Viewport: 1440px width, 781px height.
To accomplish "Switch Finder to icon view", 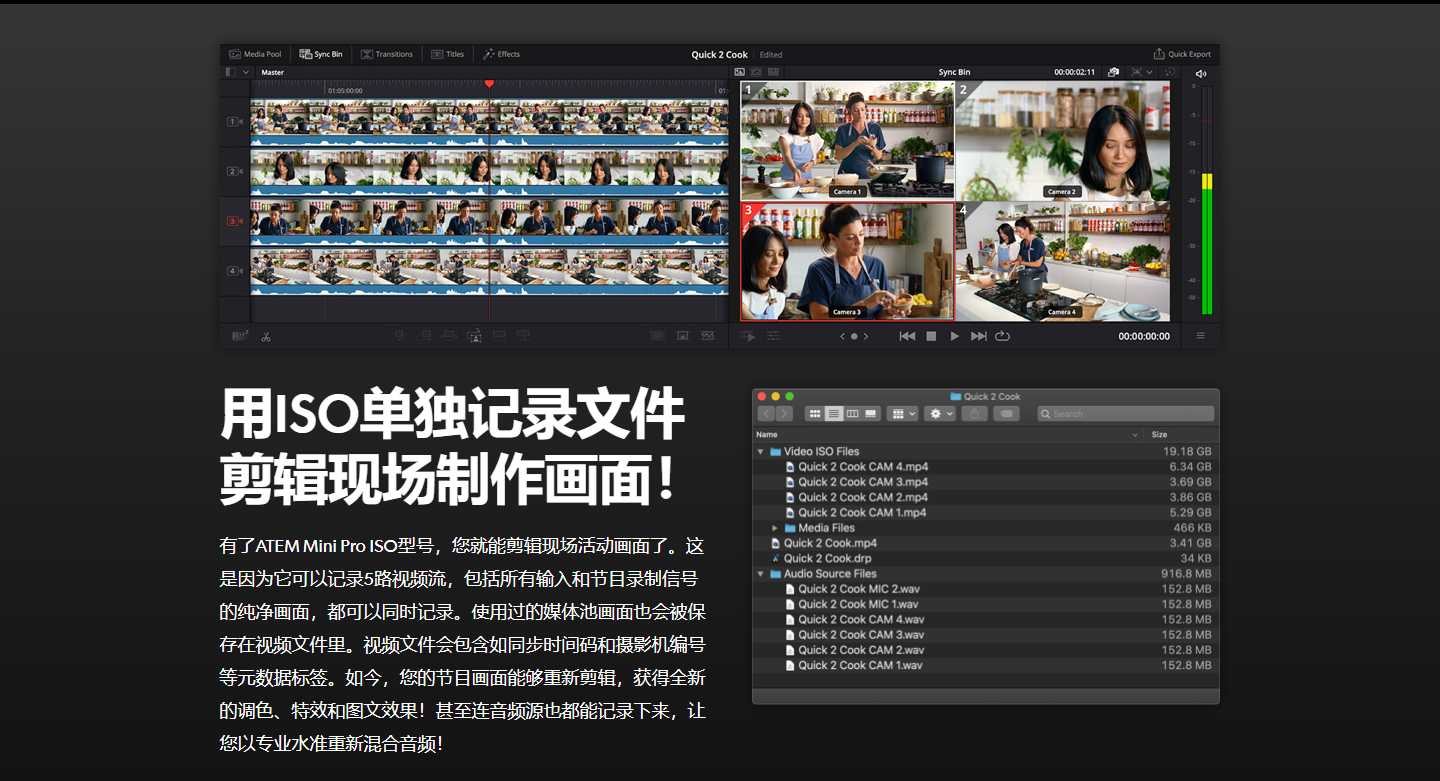I will pos(815,414).
